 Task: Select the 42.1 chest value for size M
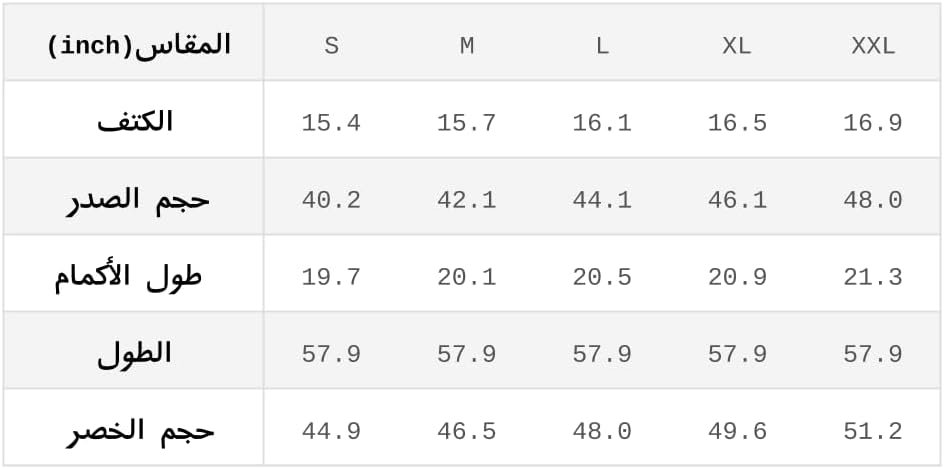467,200
